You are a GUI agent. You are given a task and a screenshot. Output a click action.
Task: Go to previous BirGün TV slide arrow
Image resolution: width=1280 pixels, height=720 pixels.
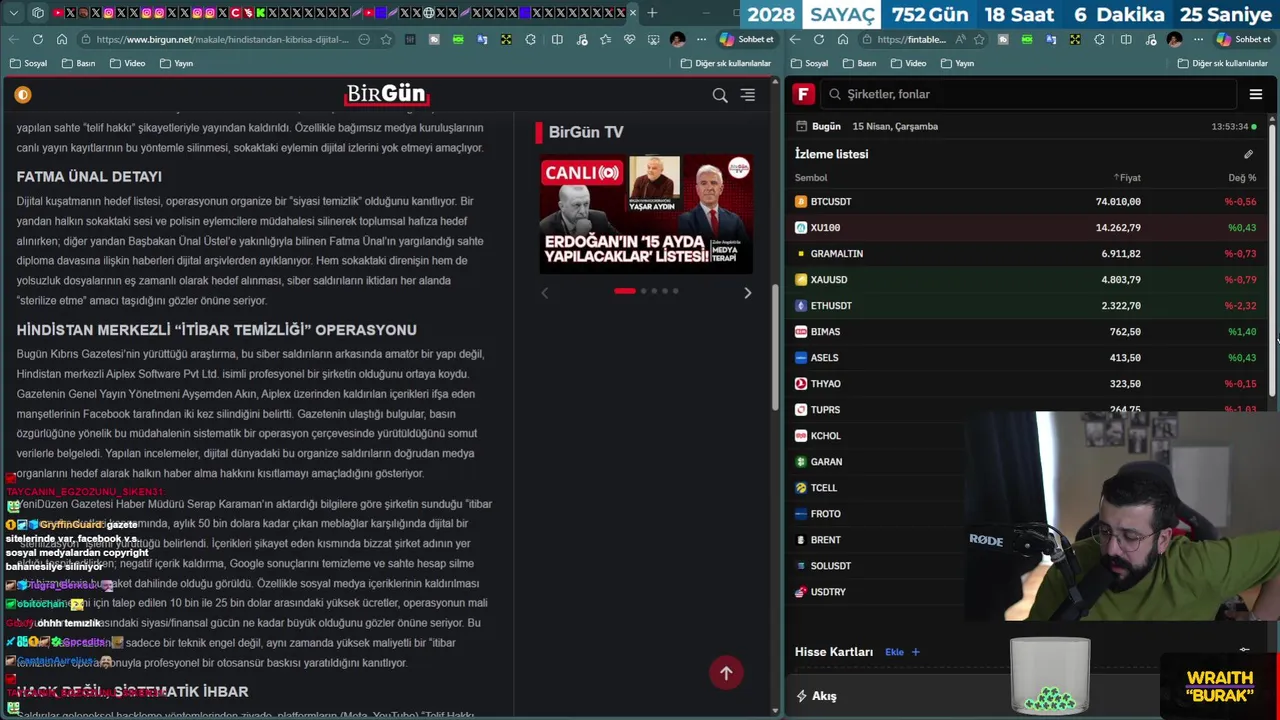click(x=544, y=293)
